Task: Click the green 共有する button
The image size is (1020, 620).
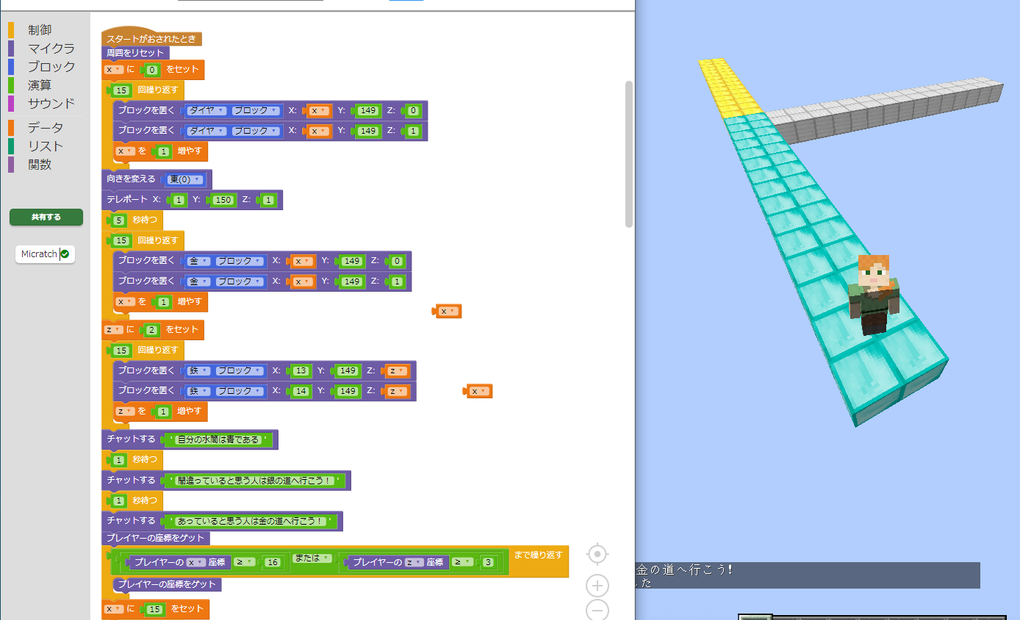Action: (x=46, y=217)
